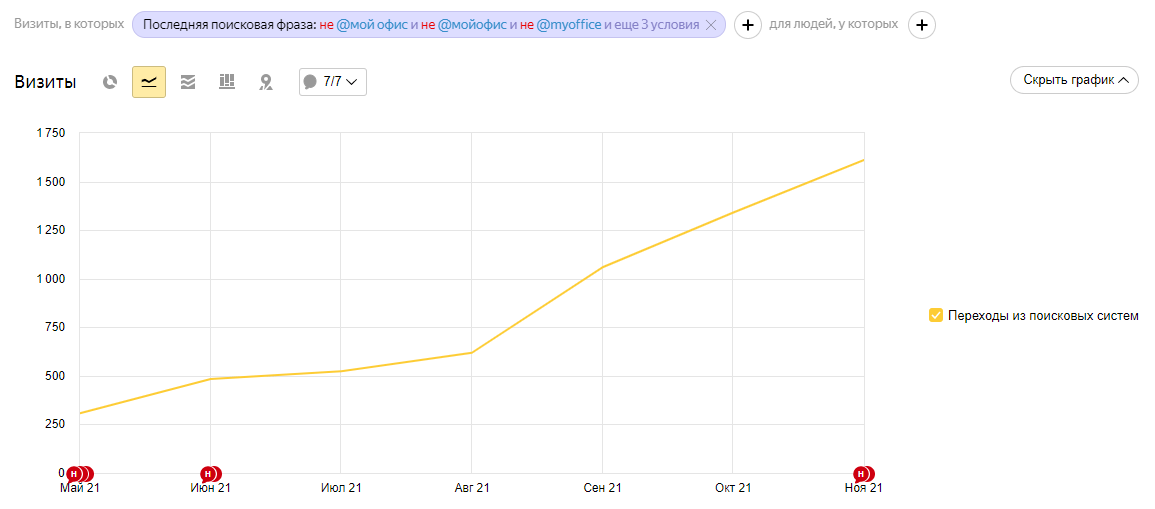Viewport: 1155px width, 509px height.
Task: Switch to pie chart view
Action: [x=110, y=82]
